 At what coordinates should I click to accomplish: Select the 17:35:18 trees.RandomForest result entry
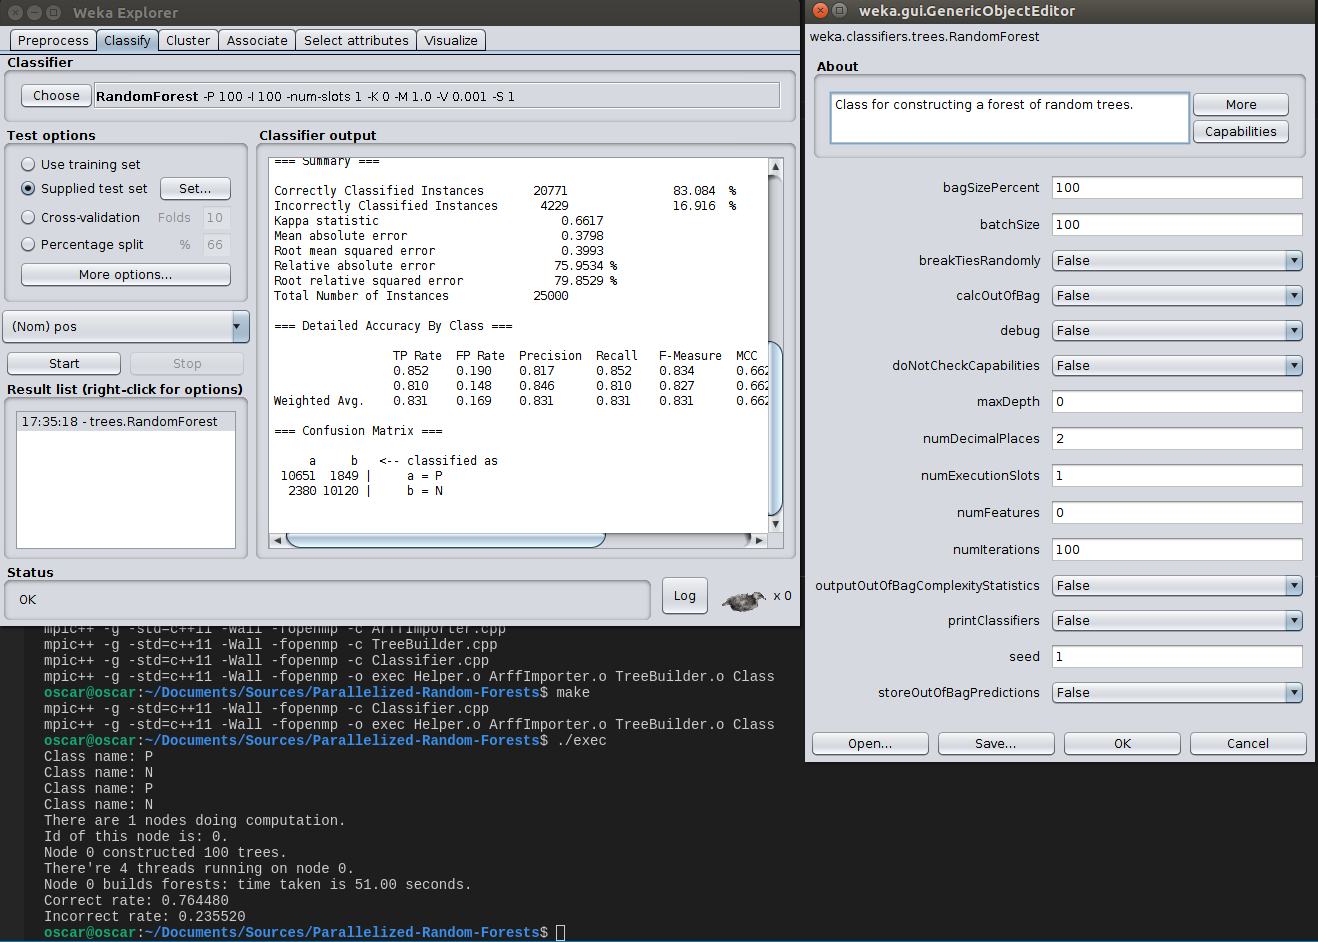pos(126,421)
